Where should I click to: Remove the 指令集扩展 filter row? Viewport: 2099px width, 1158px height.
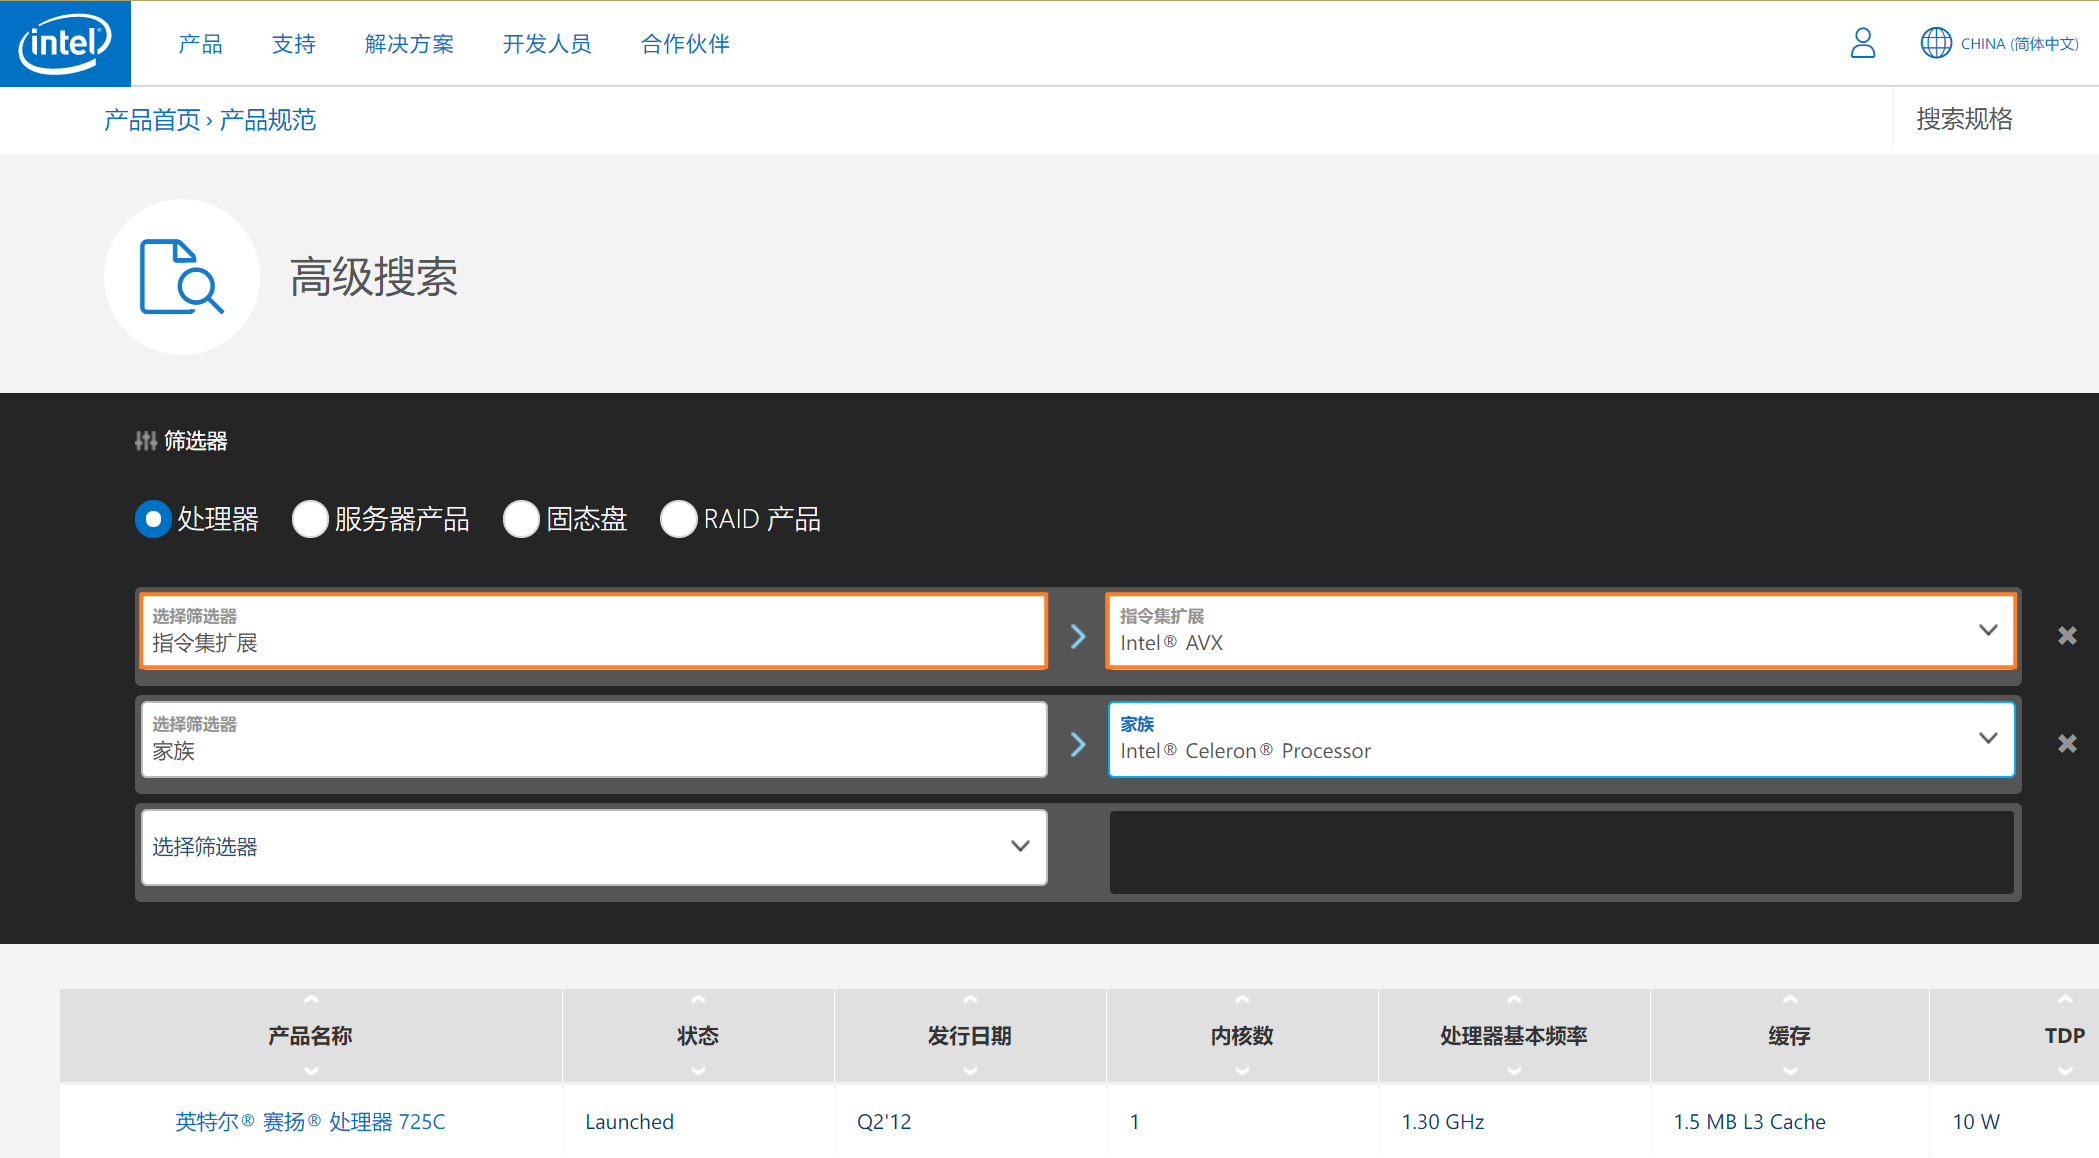[x=2067, y=635]
